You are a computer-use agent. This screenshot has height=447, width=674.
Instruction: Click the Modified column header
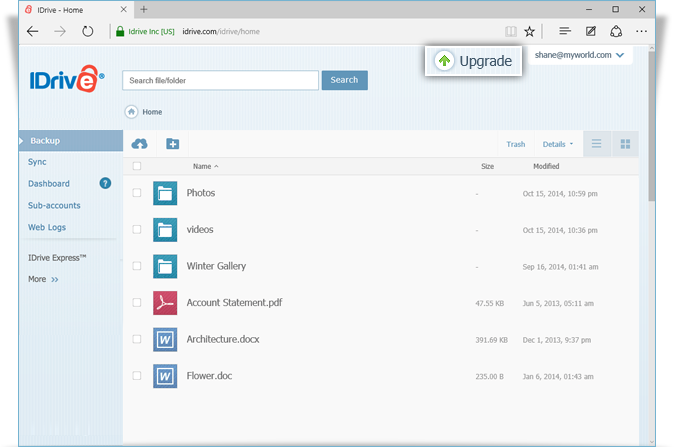546,166
